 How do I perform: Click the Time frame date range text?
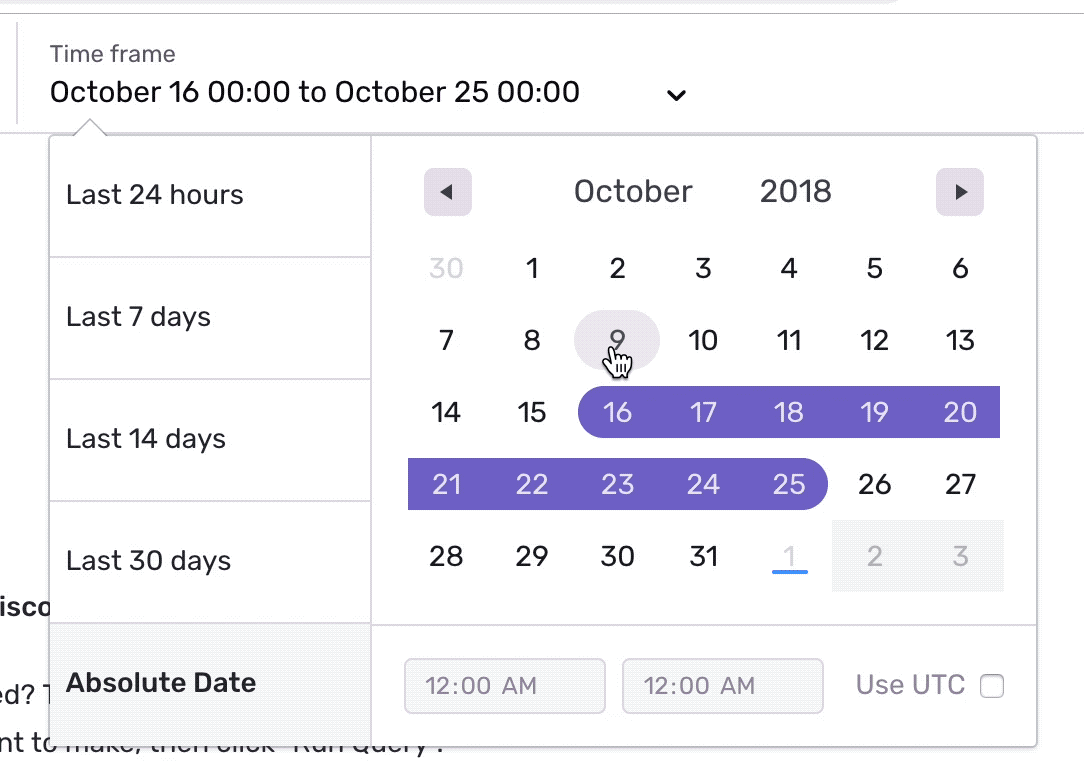pos(315,92)
